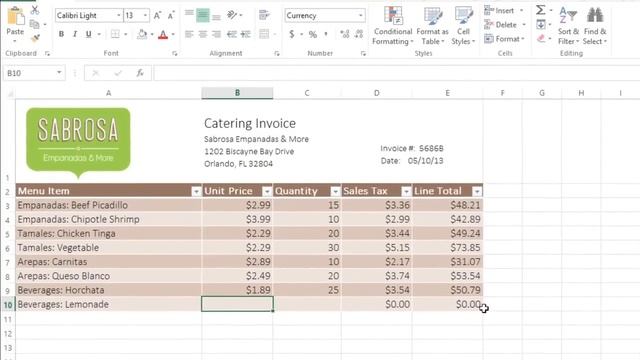This screenshot has width=640, height=360.
Task: Apply red font color A
Action: [x=163, y=34]
